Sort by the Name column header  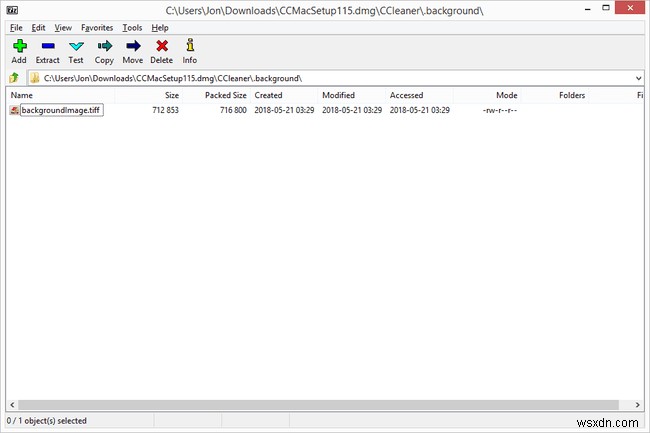(61, 95)
